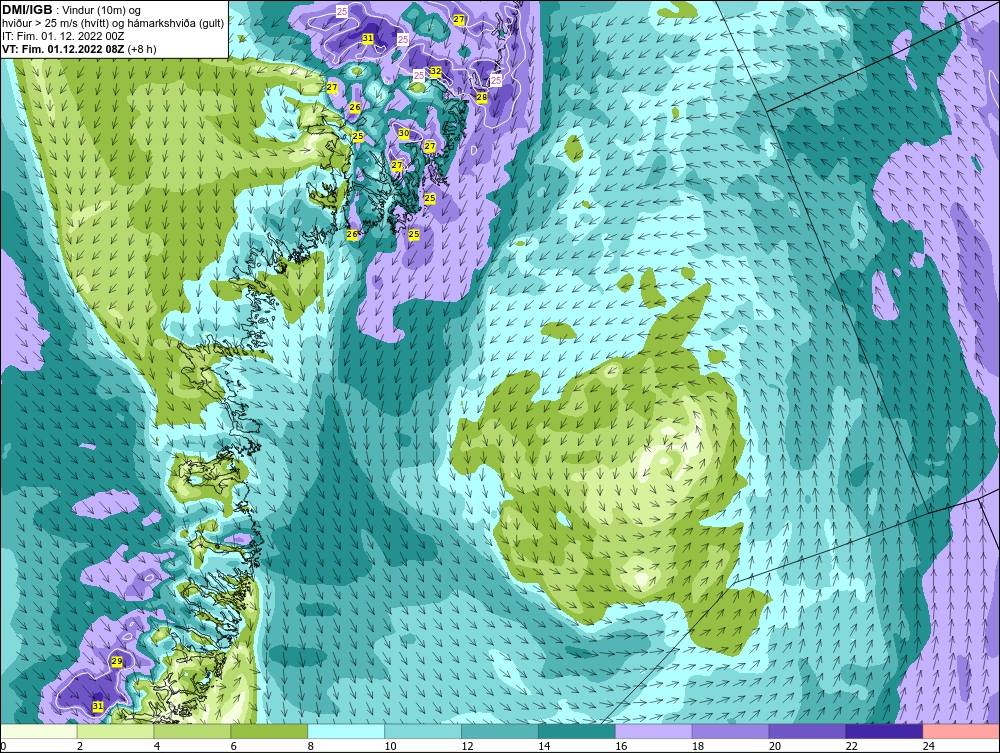
Task: Click the legend scale value "8"
Action: tap(311, 746)
